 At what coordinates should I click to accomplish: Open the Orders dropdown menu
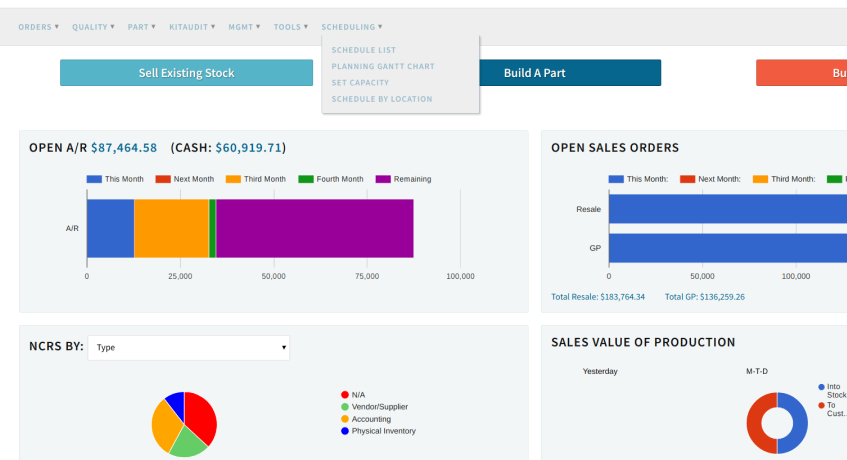coord(38,27)
